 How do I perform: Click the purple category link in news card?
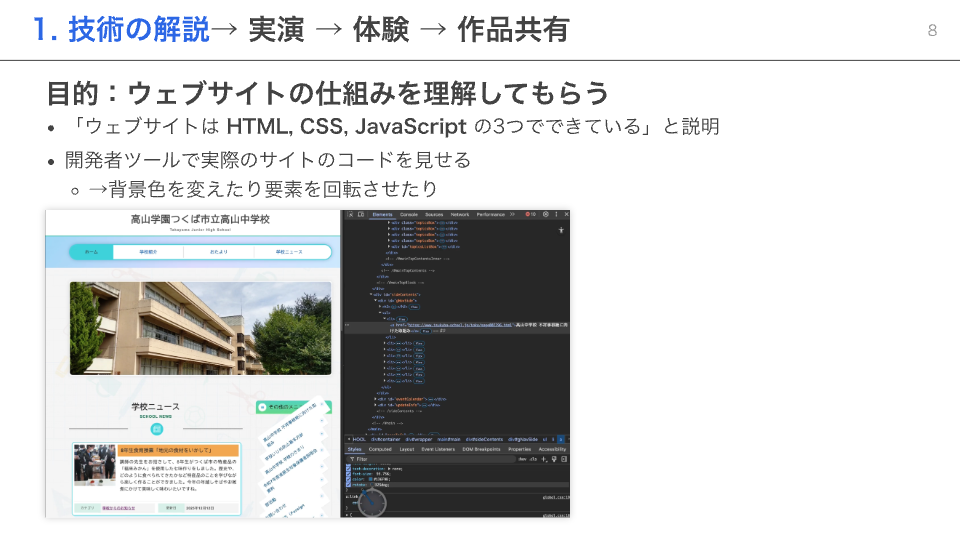[118, 508]
